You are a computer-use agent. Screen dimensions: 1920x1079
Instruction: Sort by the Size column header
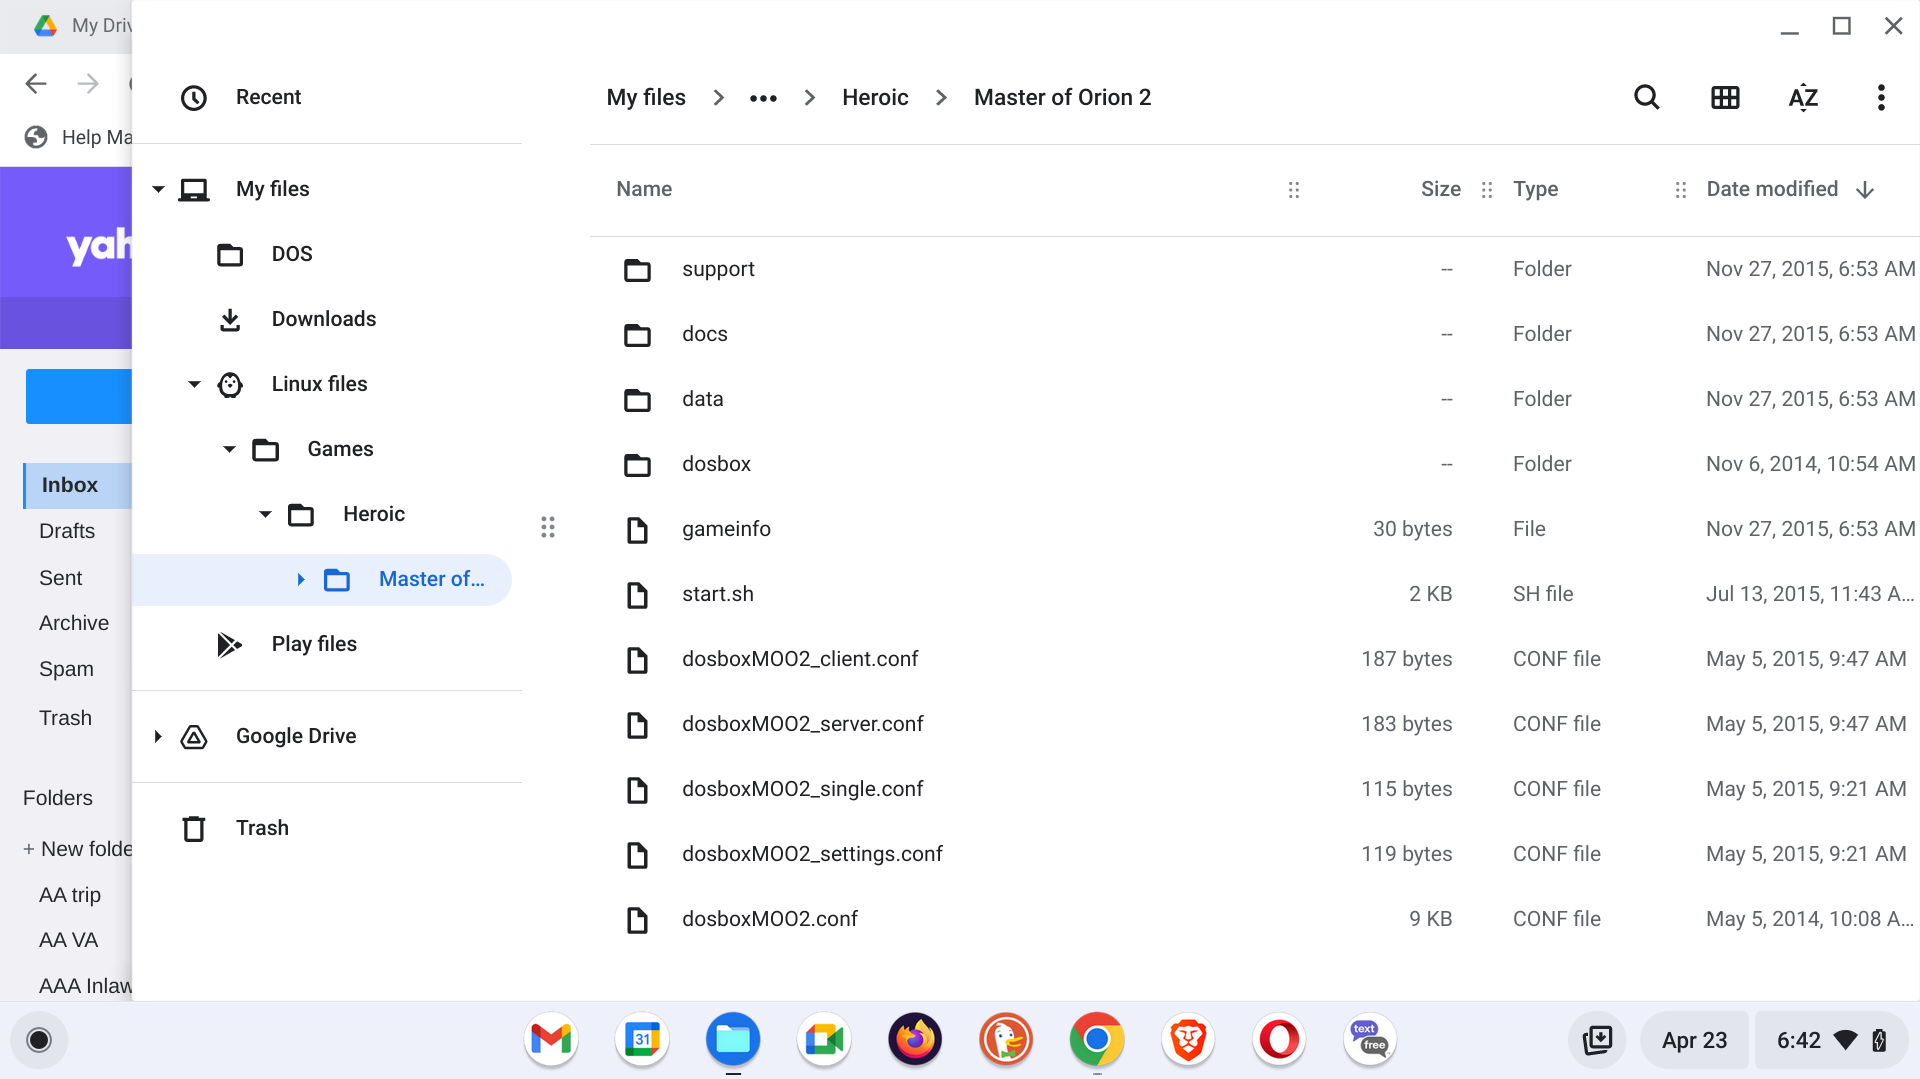(1440, 189)
